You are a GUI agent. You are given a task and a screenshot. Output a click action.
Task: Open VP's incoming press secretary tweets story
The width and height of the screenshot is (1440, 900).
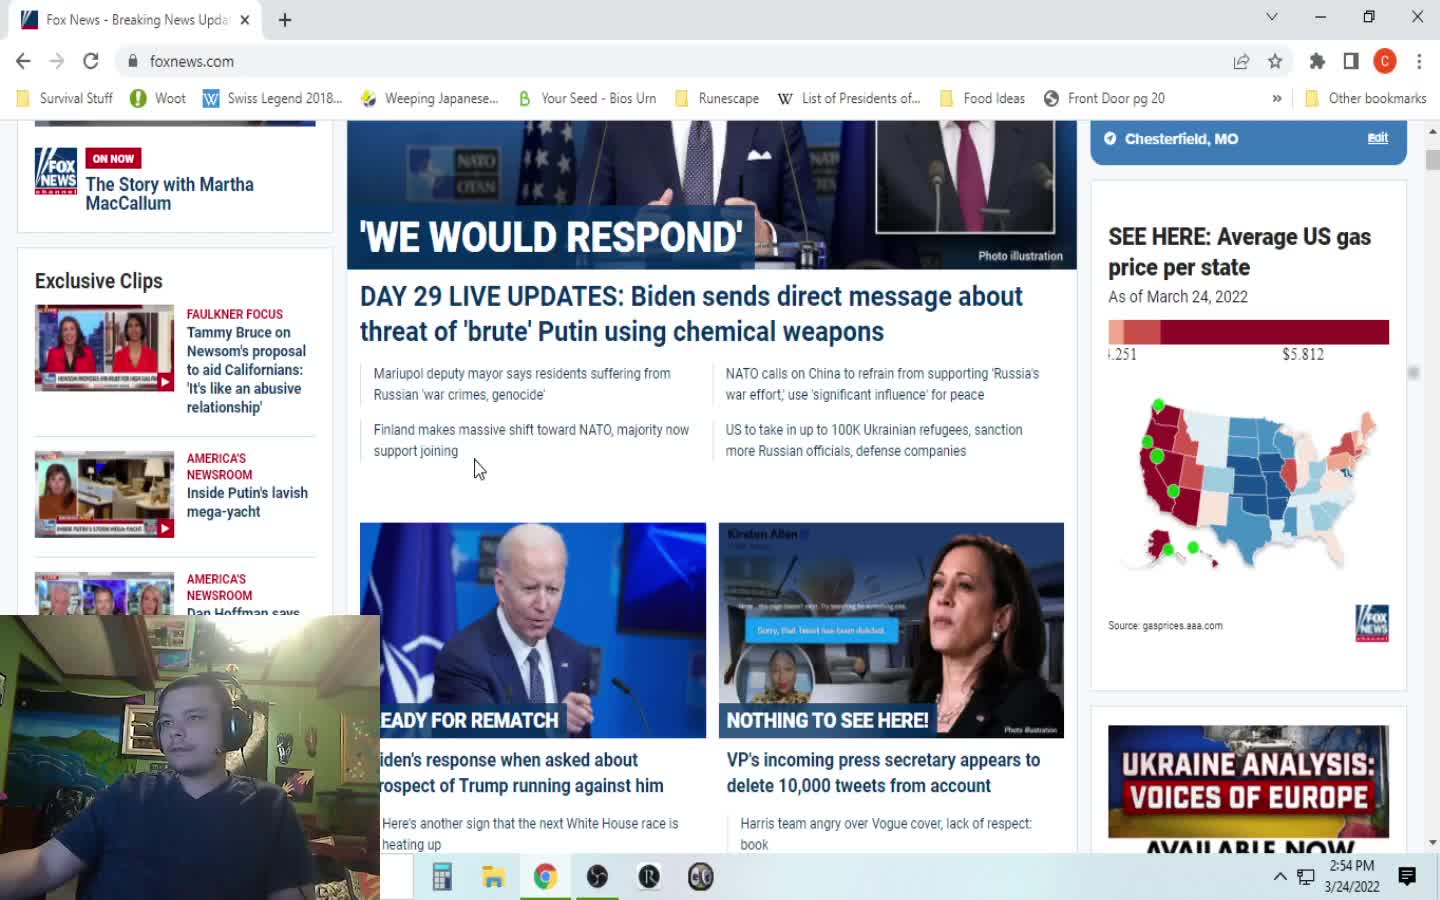[x=883, y=773]
